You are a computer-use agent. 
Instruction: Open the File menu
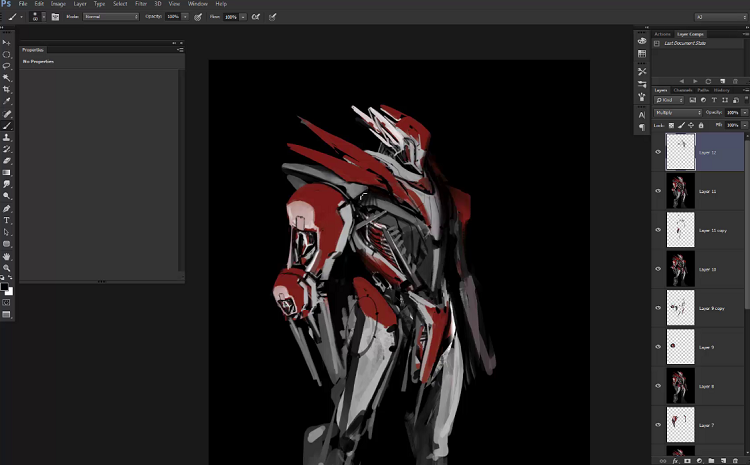(23, 4)
